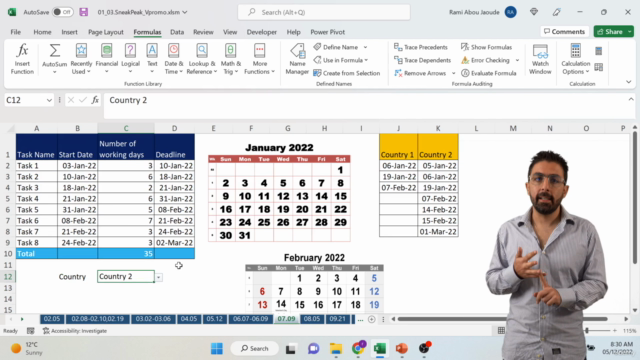Switch to the Data tab
The width and height of the screenshot is (640, 360).
point(177,32)
